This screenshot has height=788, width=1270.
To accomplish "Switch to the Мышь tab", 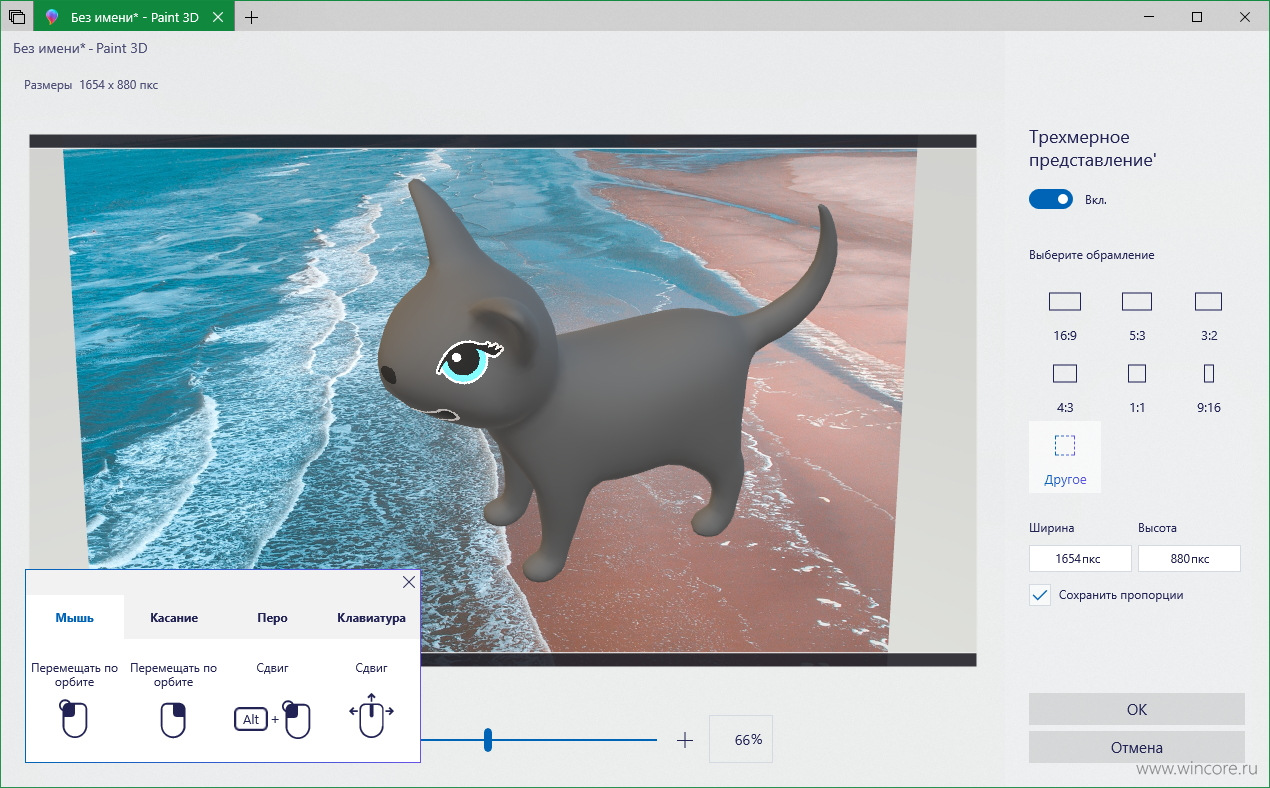I will click(75, 617).
